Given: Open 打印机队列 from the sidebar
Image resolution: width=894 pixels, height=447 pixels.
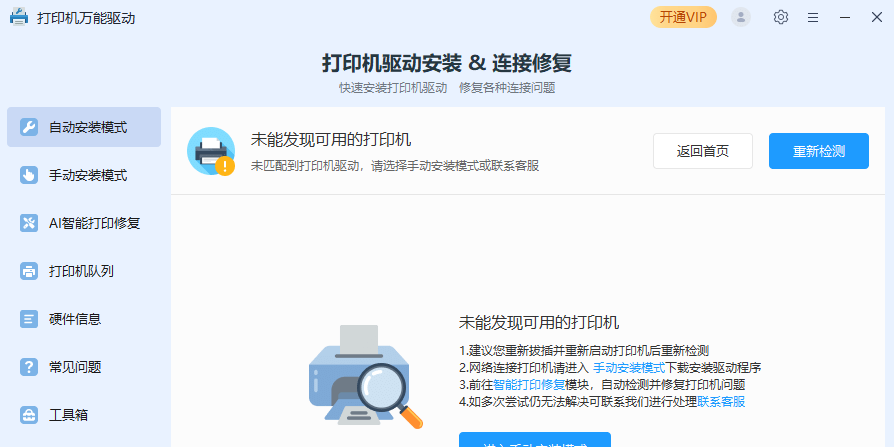Looking at the screenshot, I should [84, 271].
